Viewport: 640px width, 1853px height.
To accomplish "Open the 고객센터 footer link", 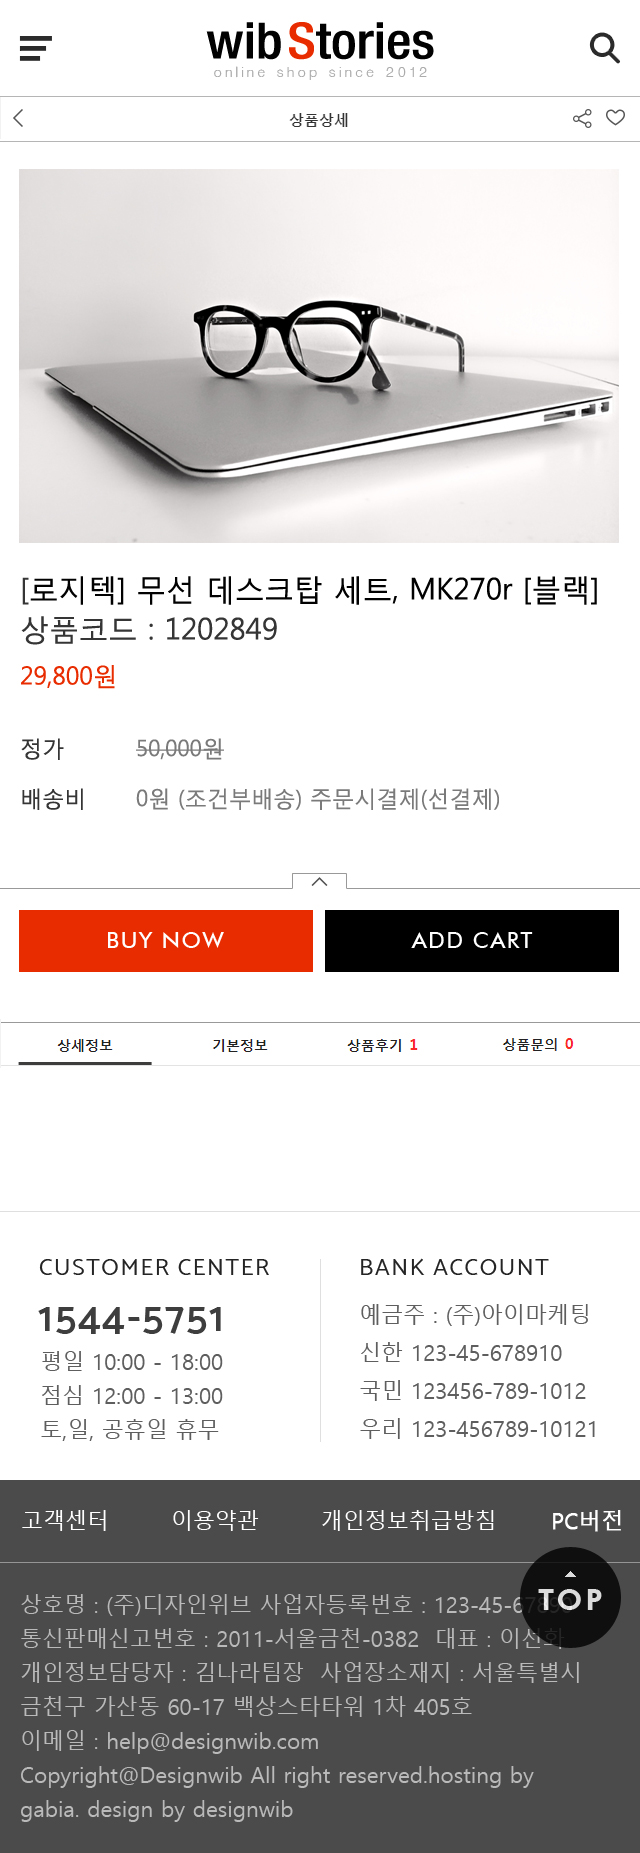I will 65,1520.
